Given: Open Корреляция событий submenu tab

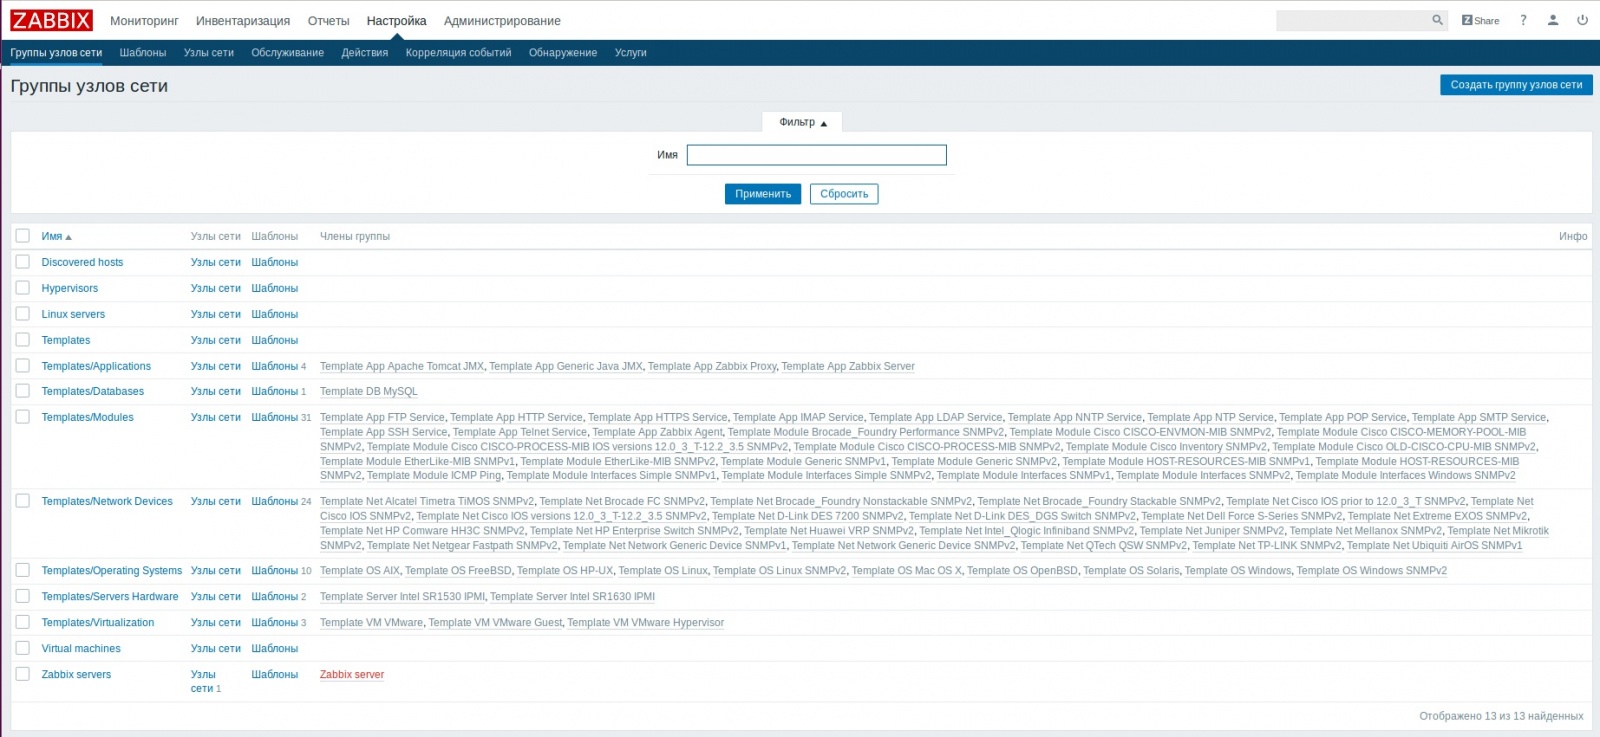Looking at the screenshot, I should 458,53.
